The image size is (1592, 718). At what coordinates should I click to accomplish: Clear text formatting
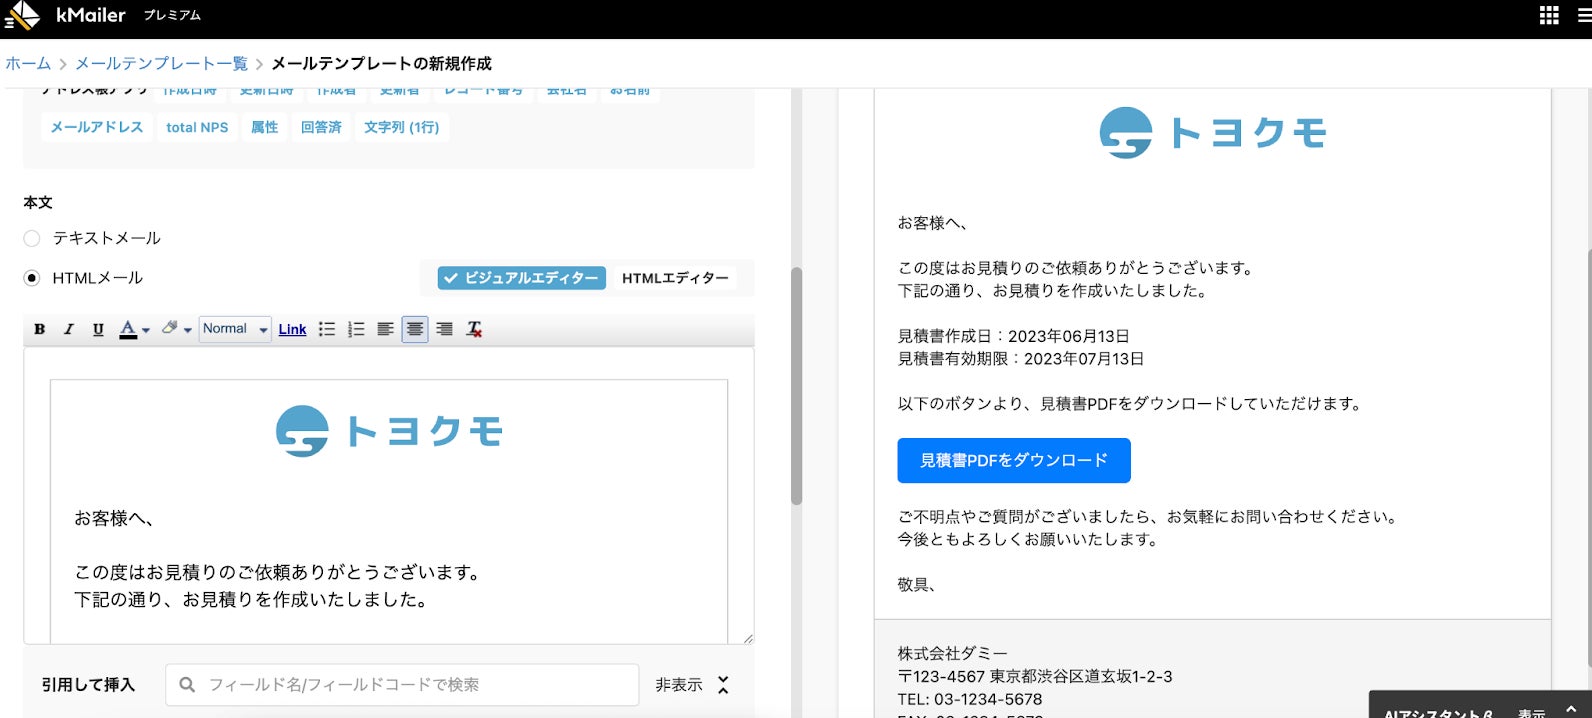475,329
